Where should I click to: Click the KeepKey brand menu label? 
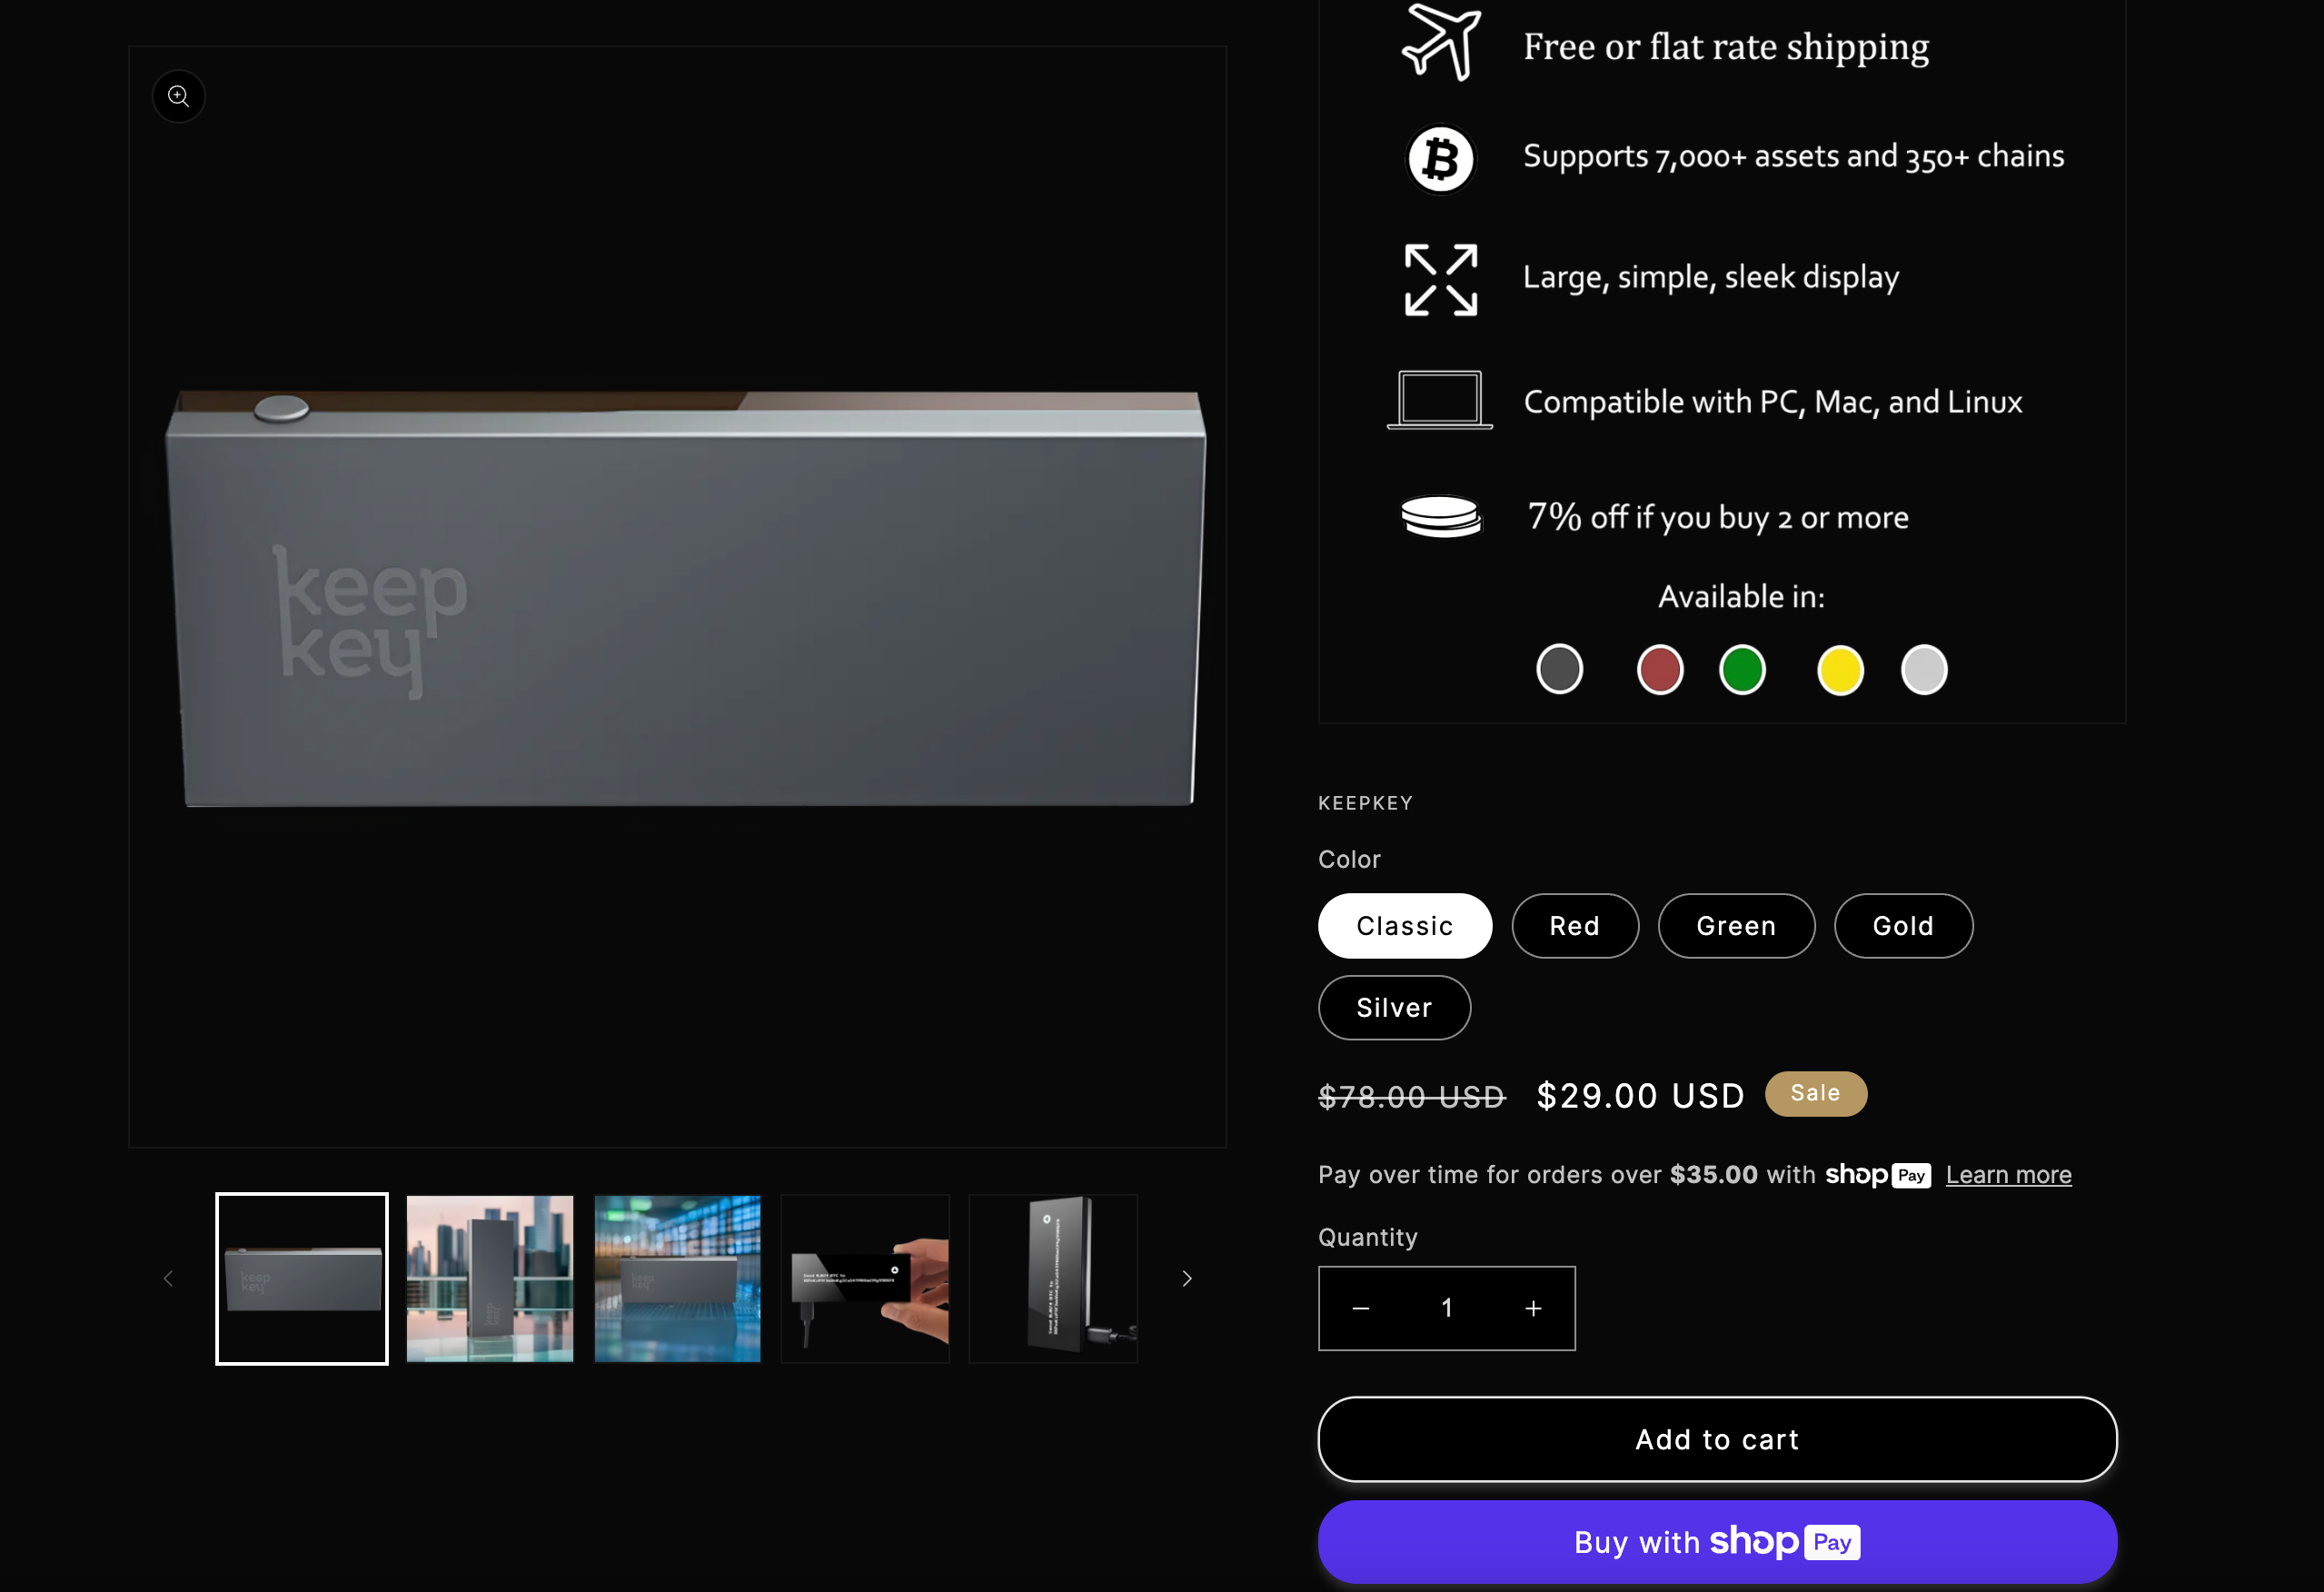click(1366, 802)
